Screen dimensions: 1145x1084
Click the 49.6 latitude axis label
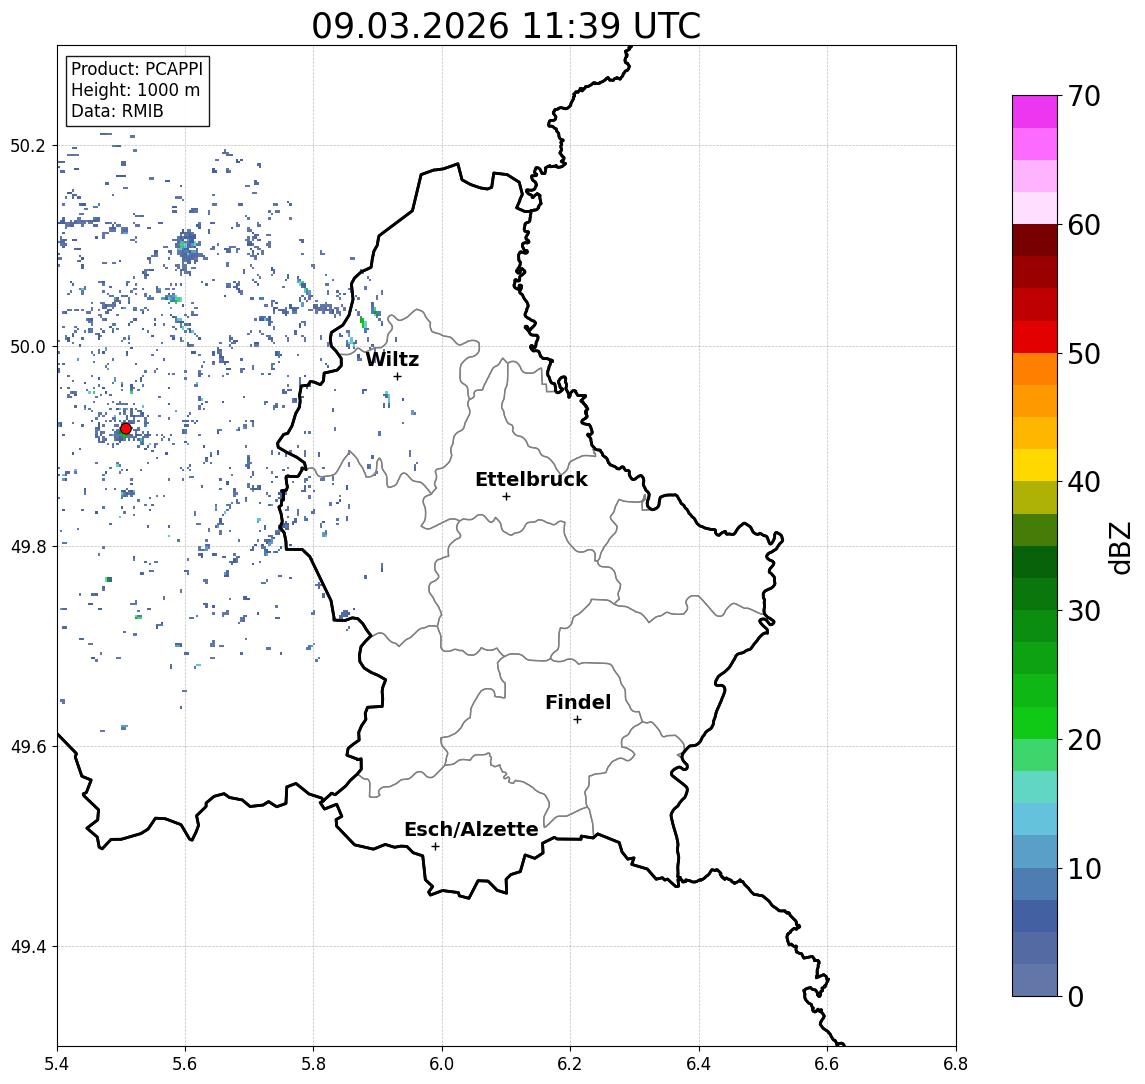coord(27,747)
